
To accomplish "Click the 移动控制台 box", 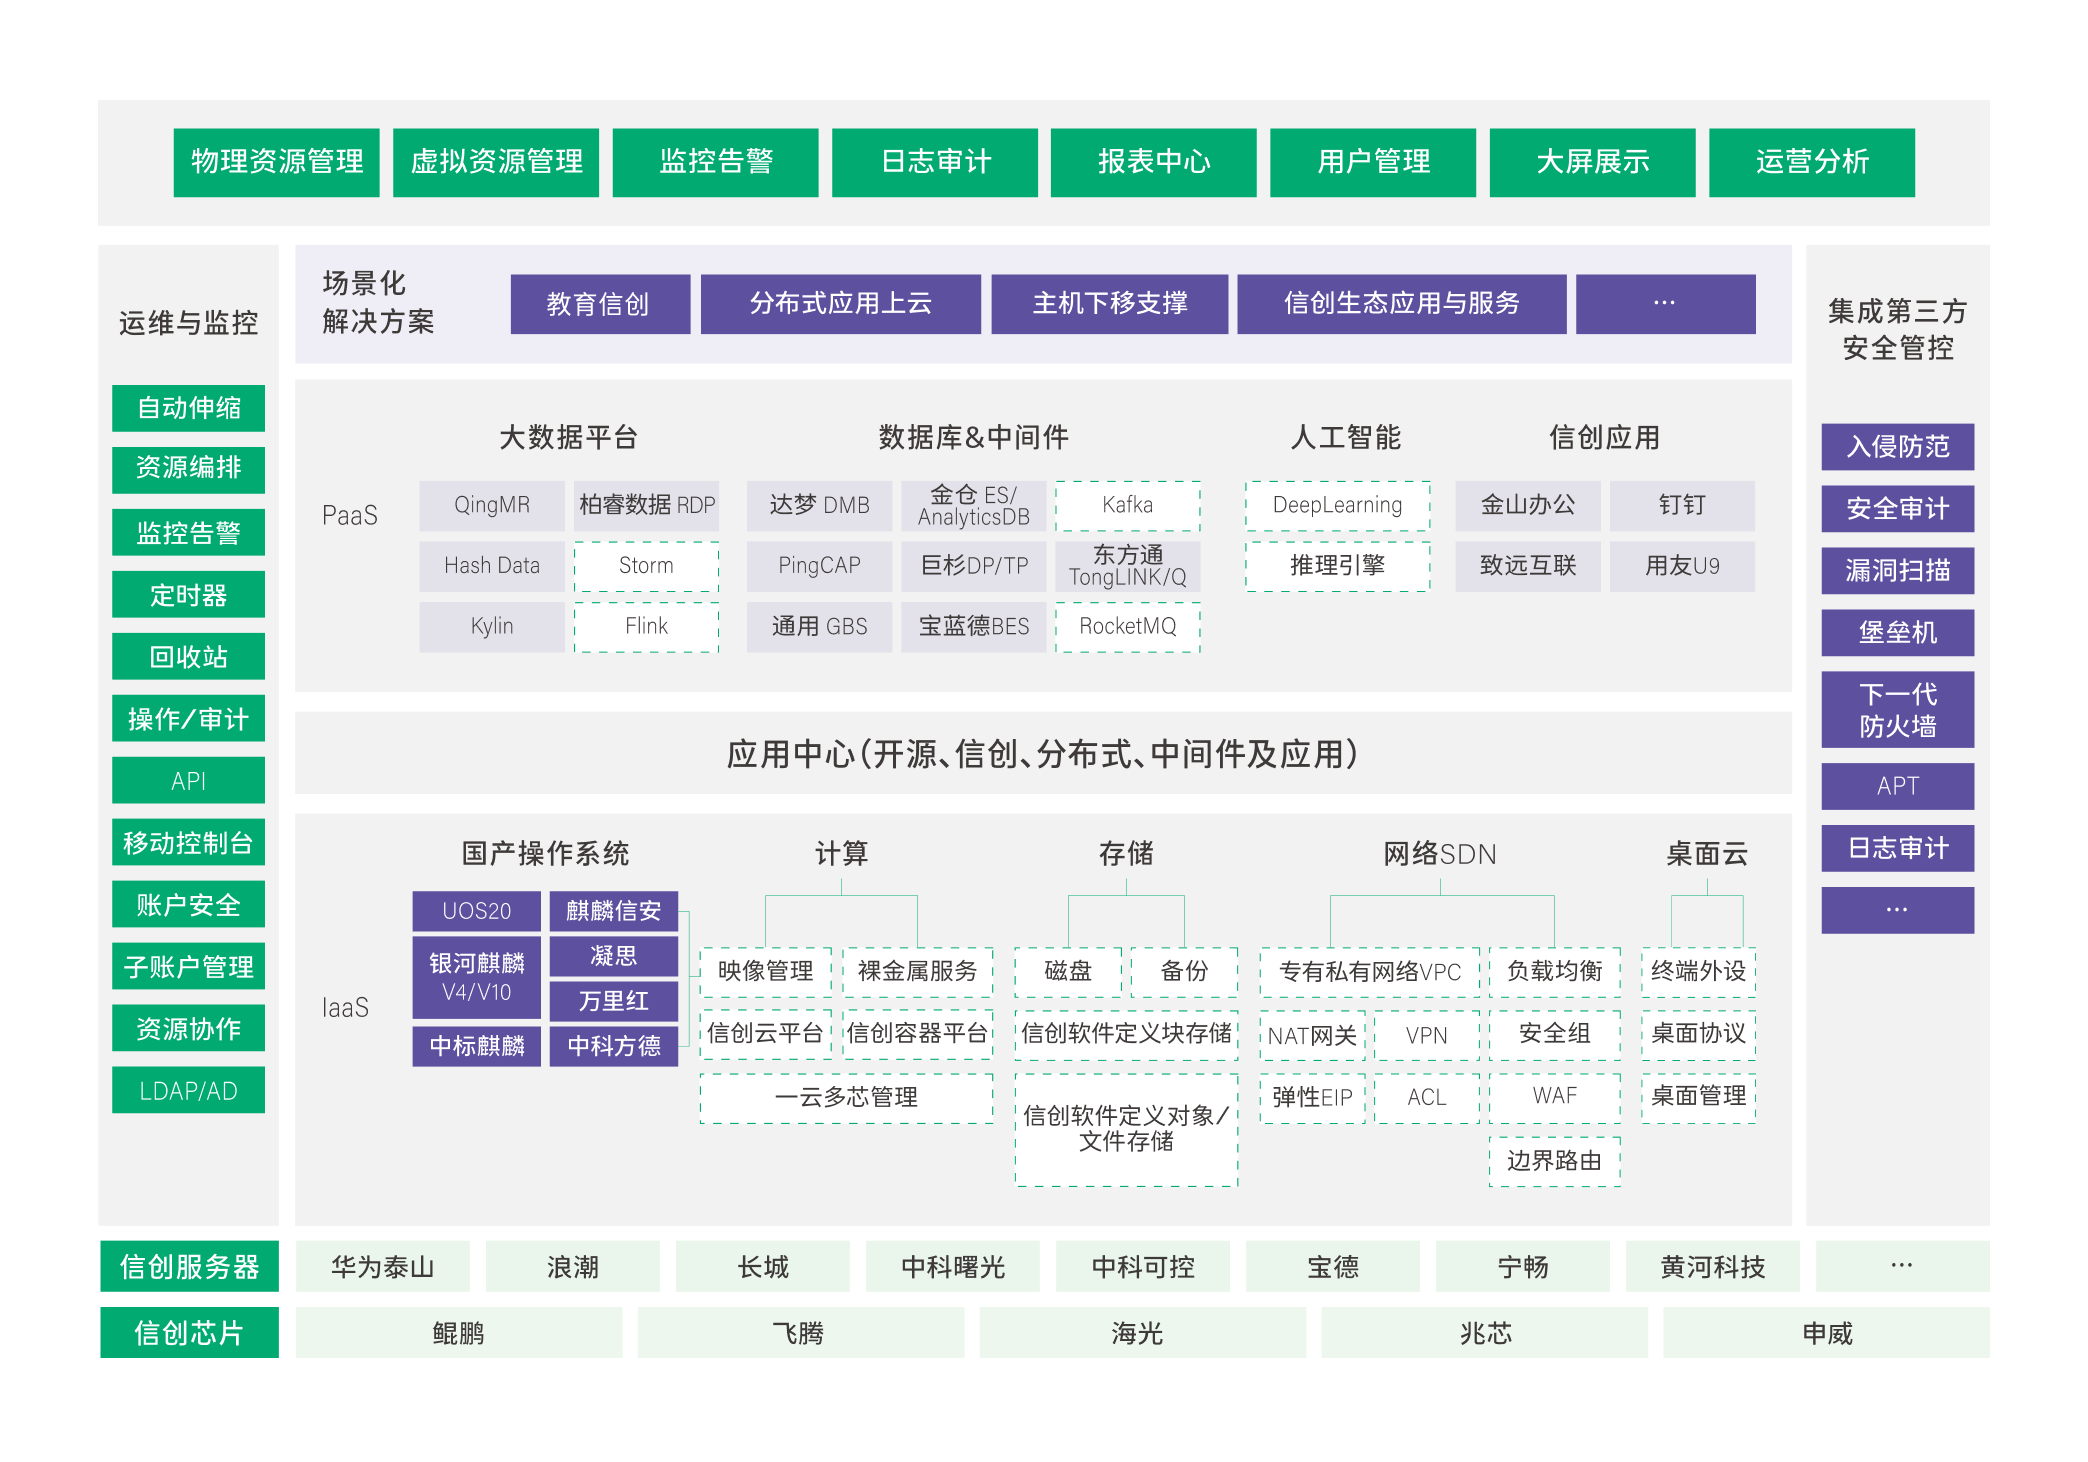I will point(189,842).
